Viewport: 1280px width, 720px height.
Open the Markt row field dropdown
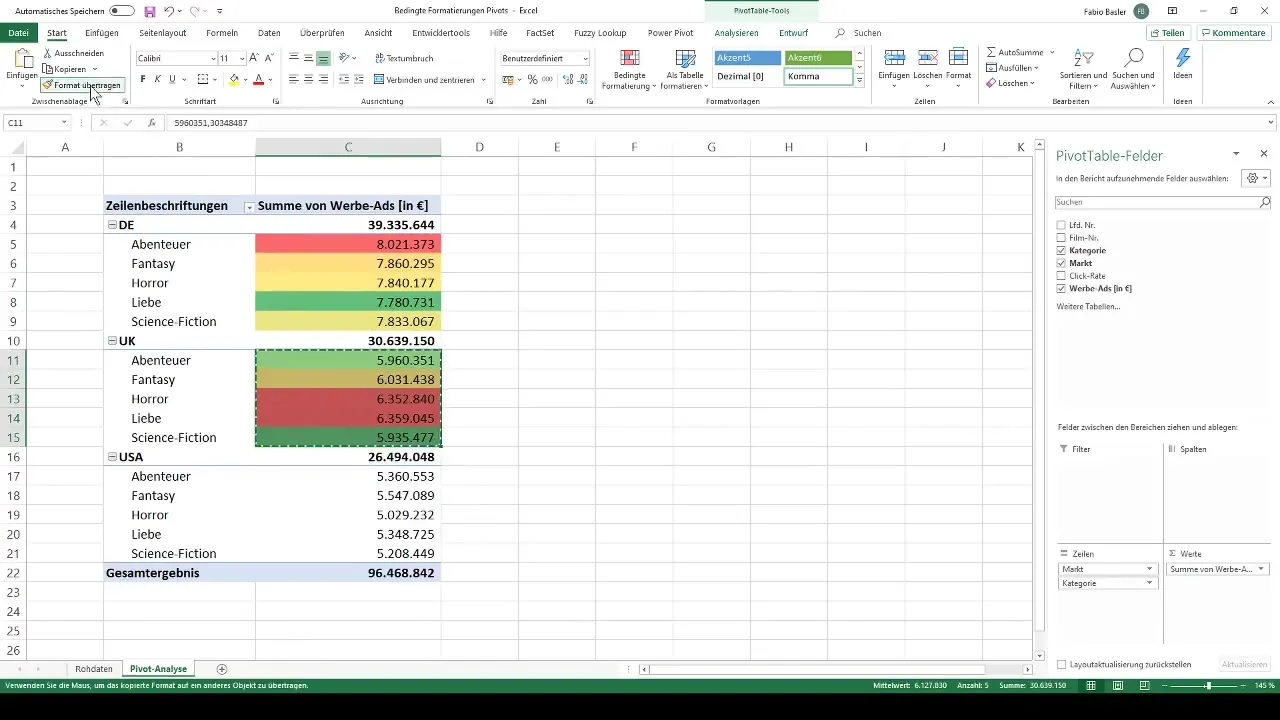coord(1150,569)
